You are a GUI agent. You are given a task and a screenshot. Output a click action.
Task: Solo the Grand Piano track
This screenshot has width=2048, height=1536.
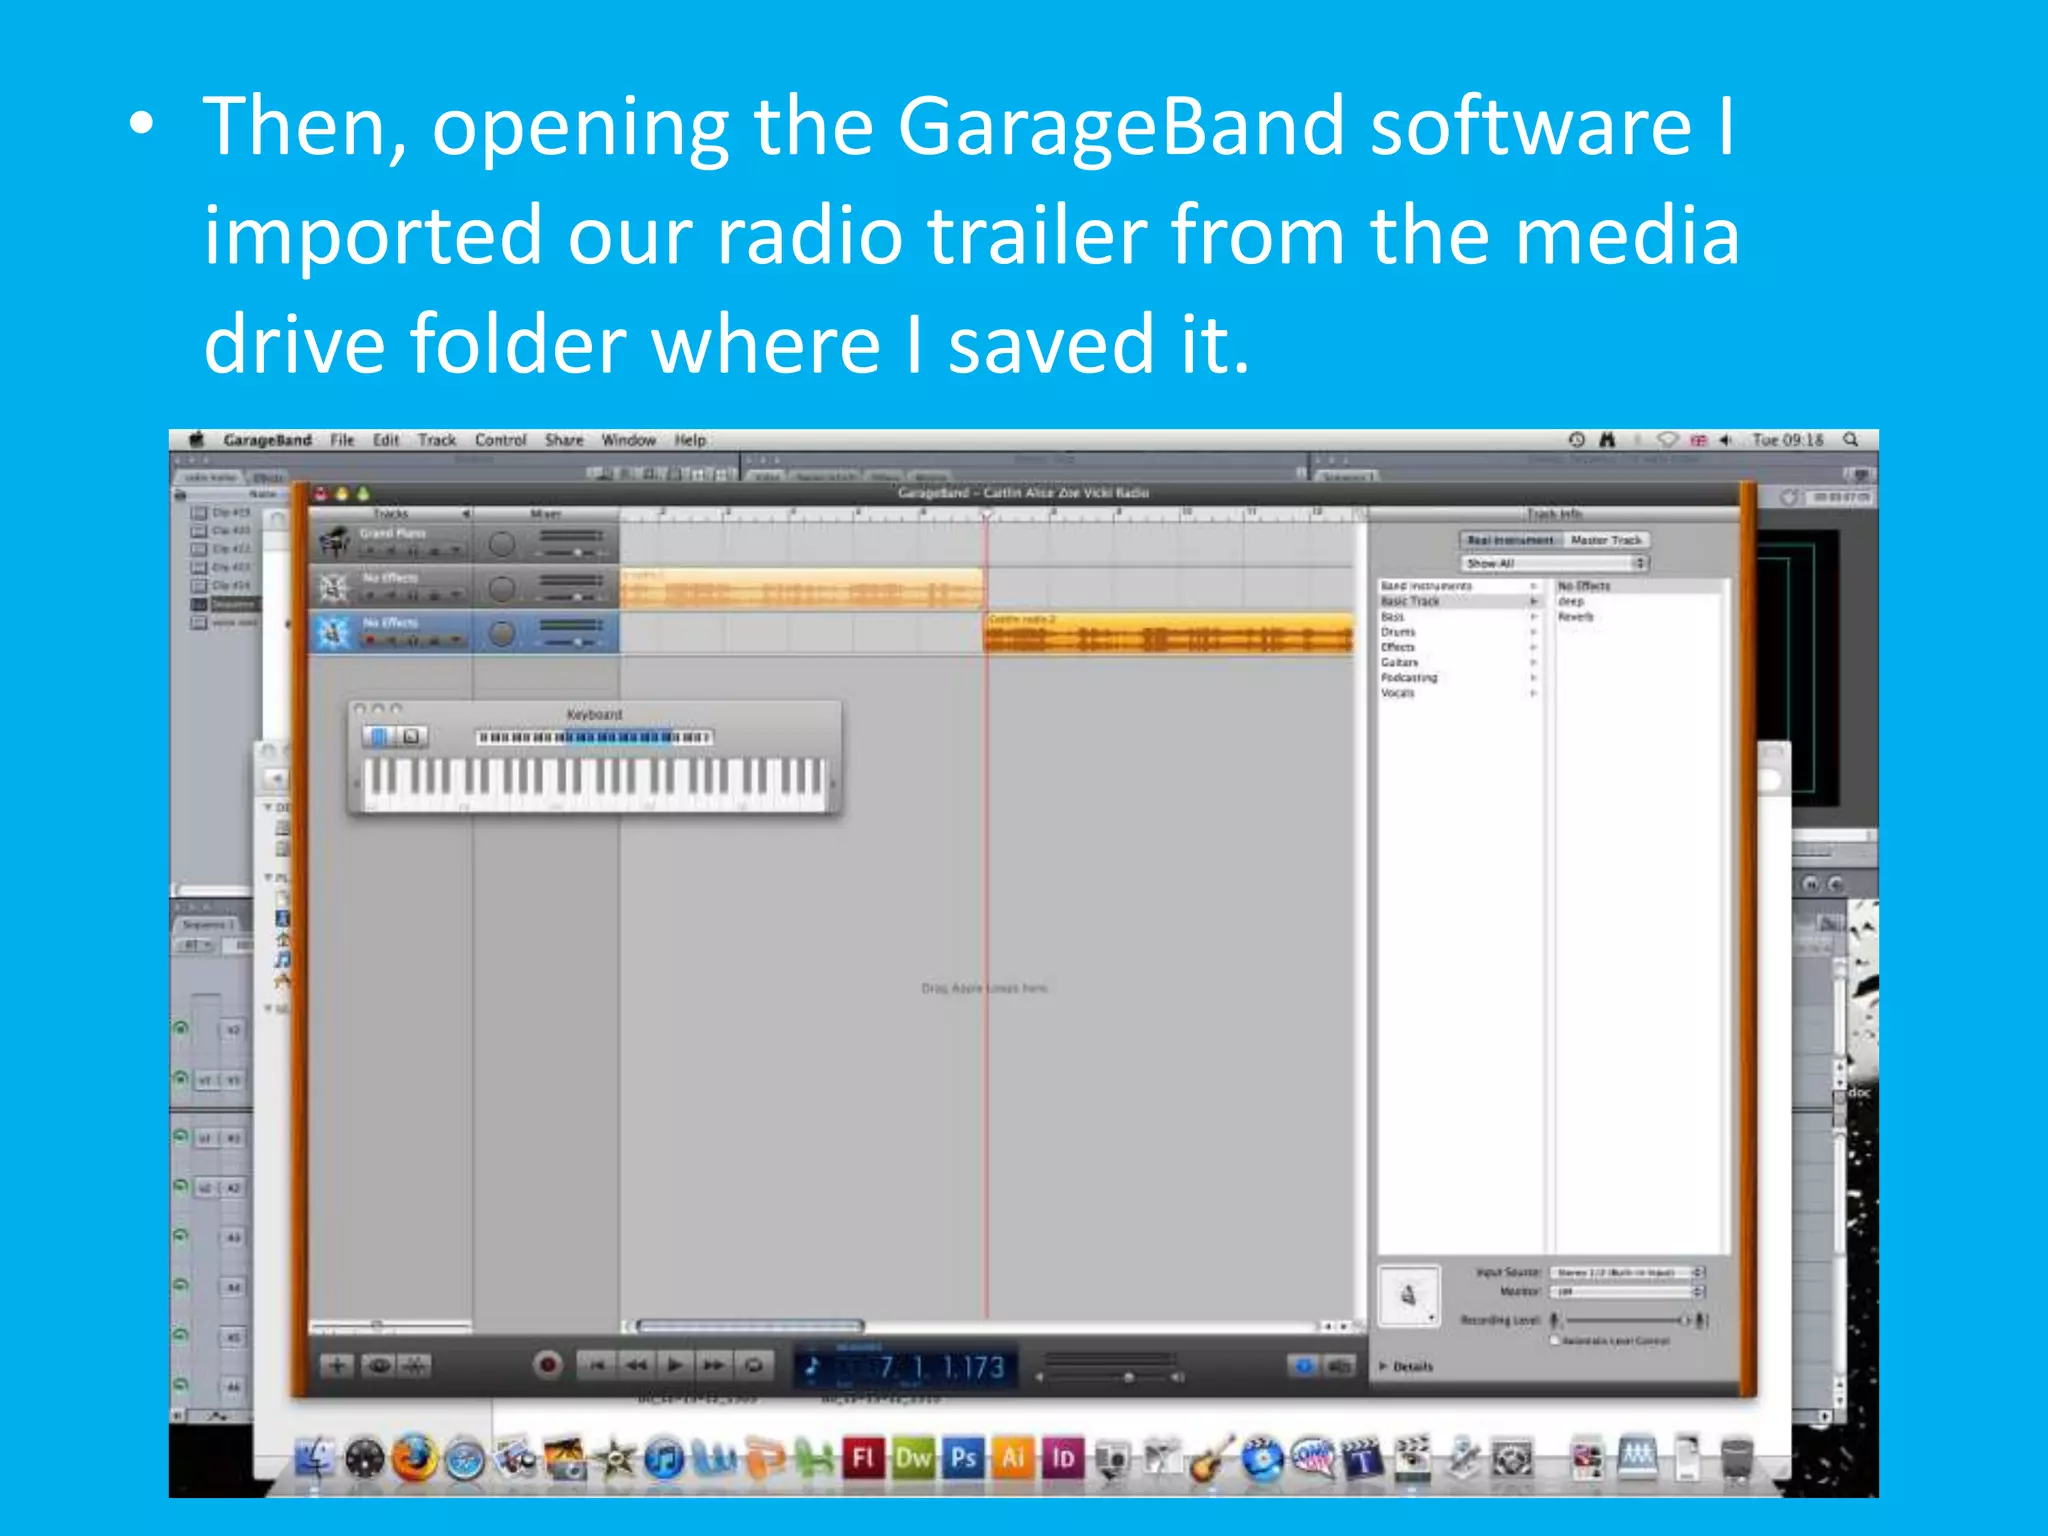(412, 551)
